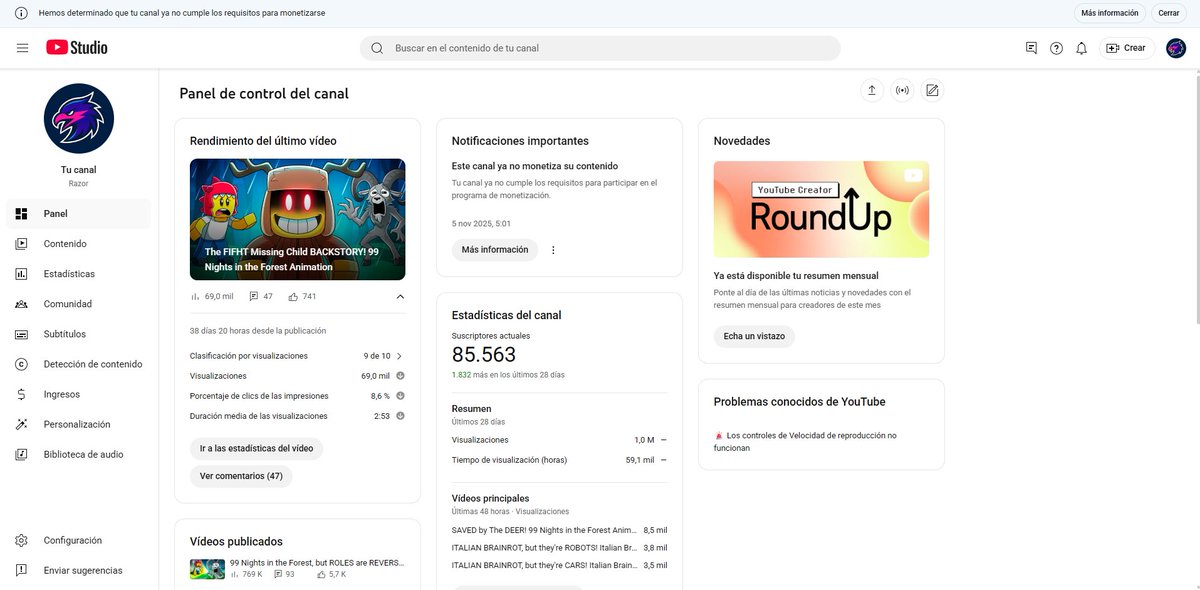Open Ingresos in the sidebar
1200x590 pixels.
(x=79, y=394)
